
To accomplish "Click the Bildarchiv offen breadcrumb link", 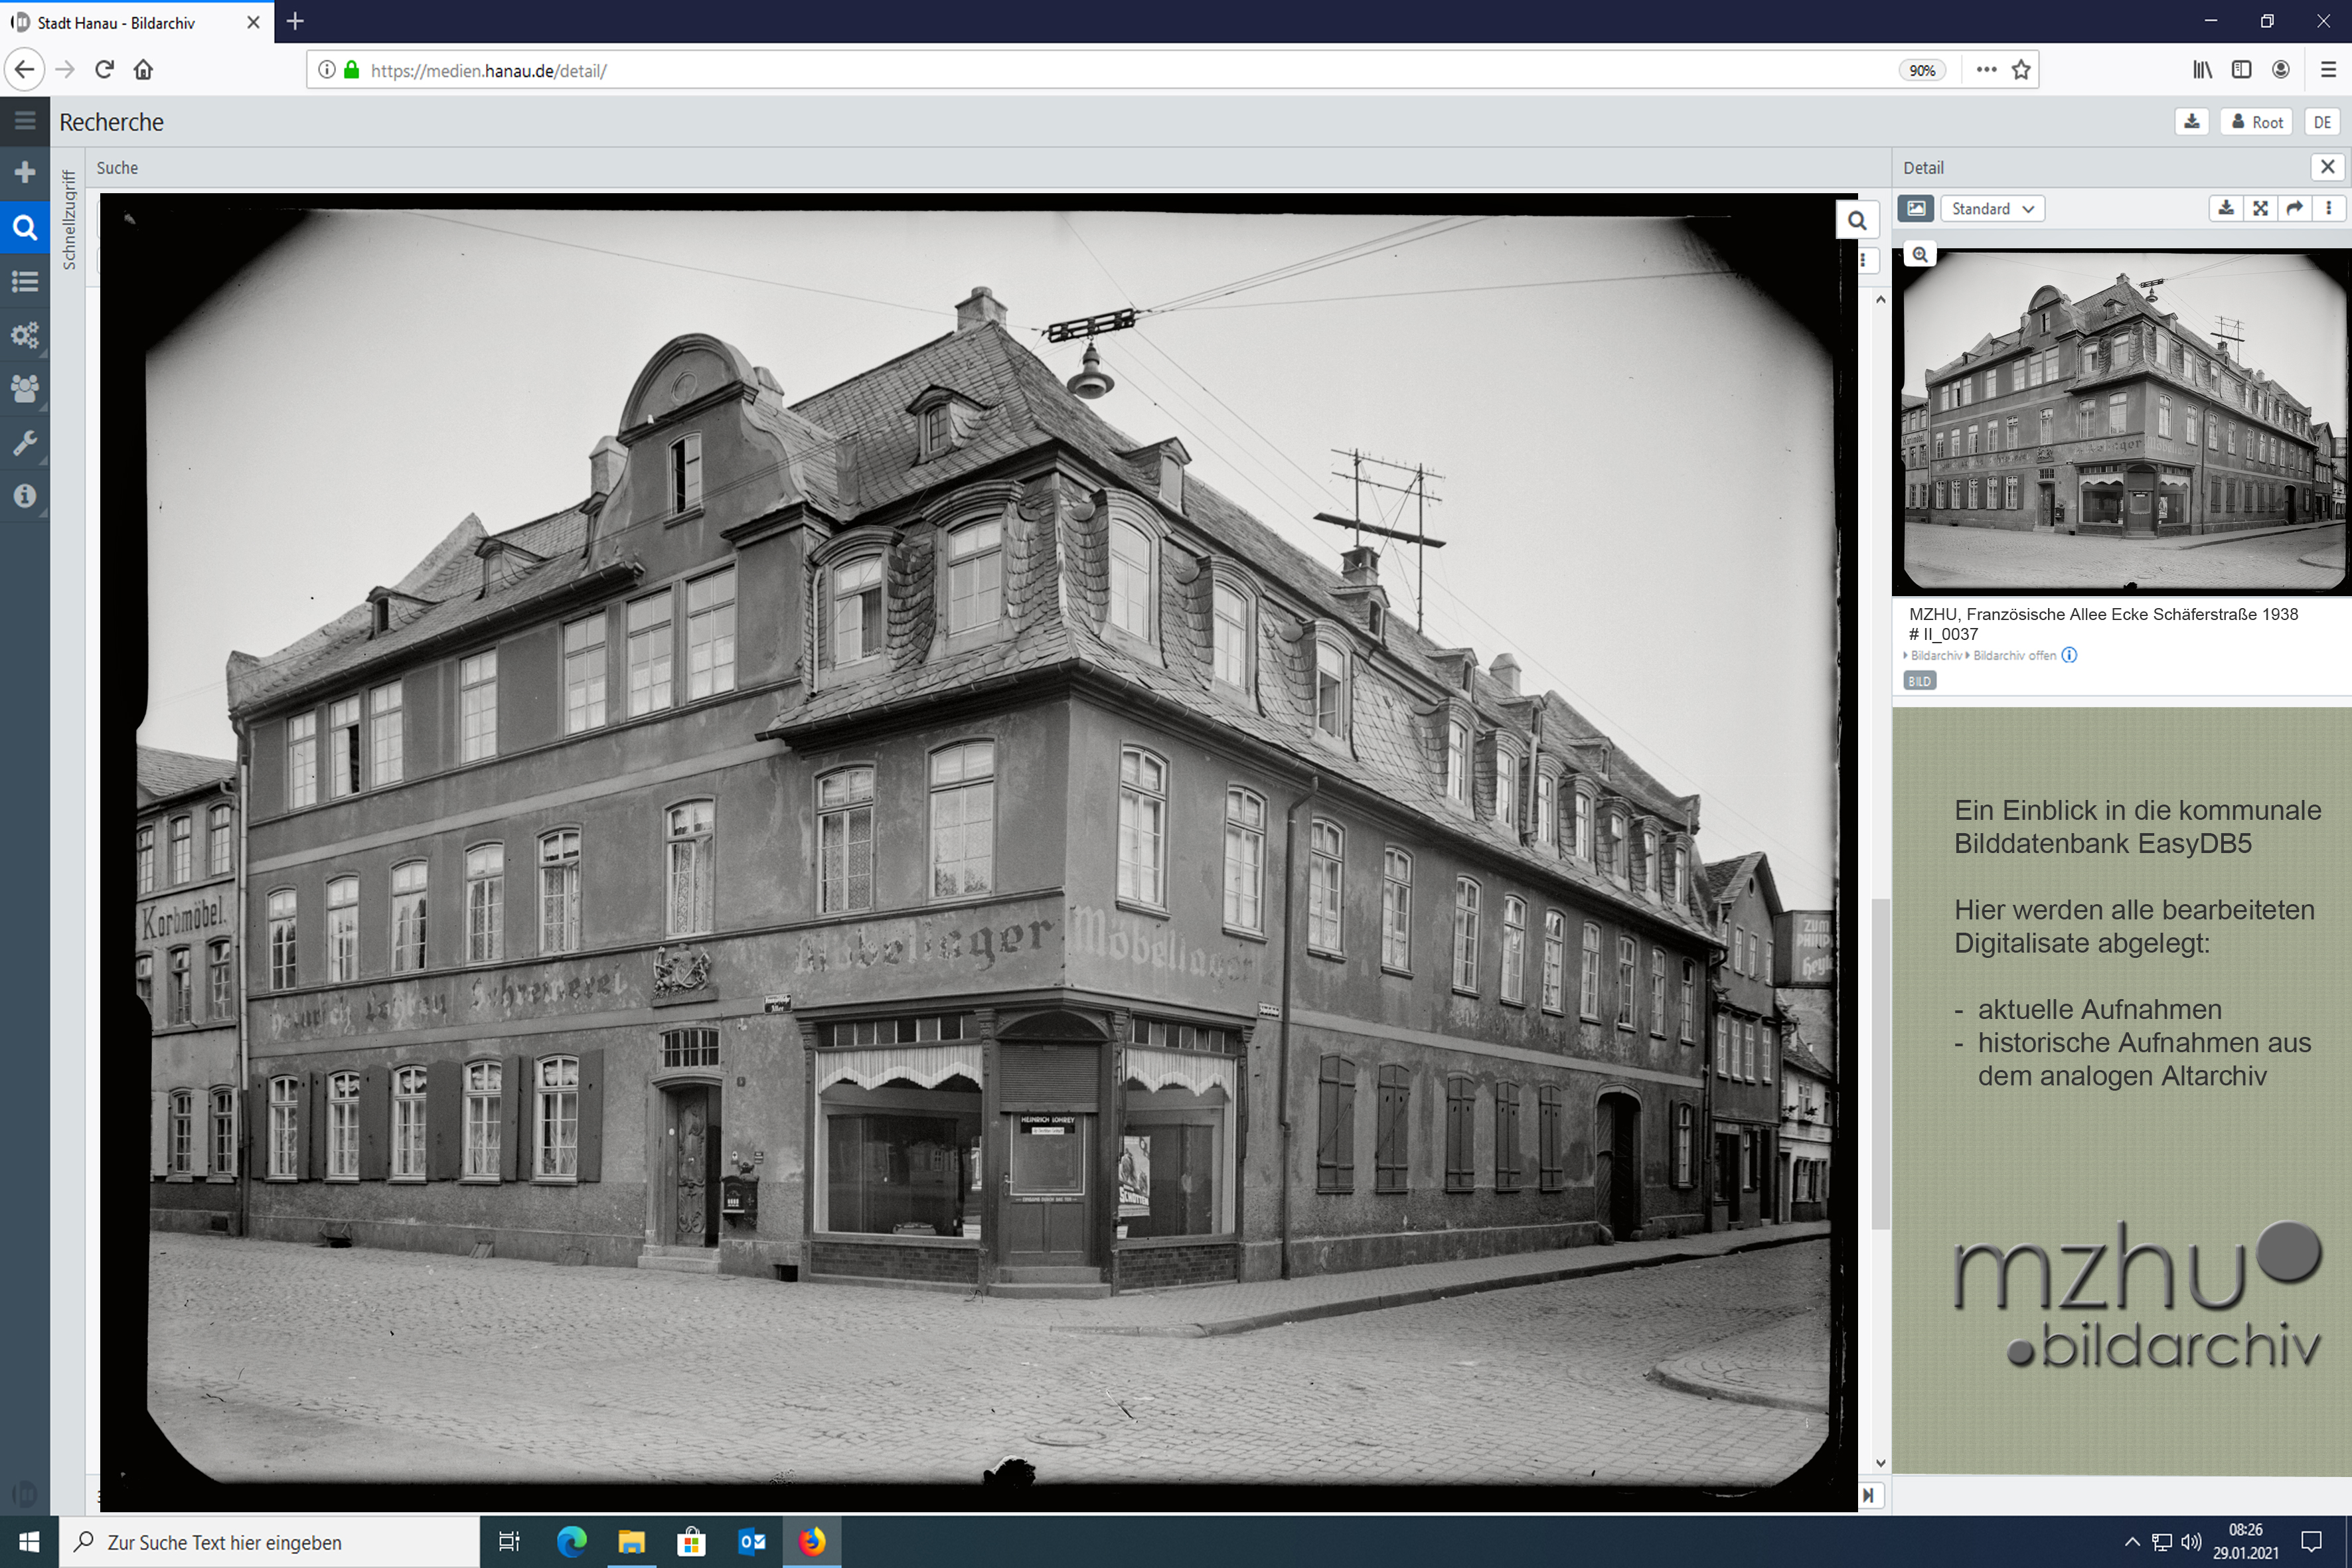I will (2014, 656).
